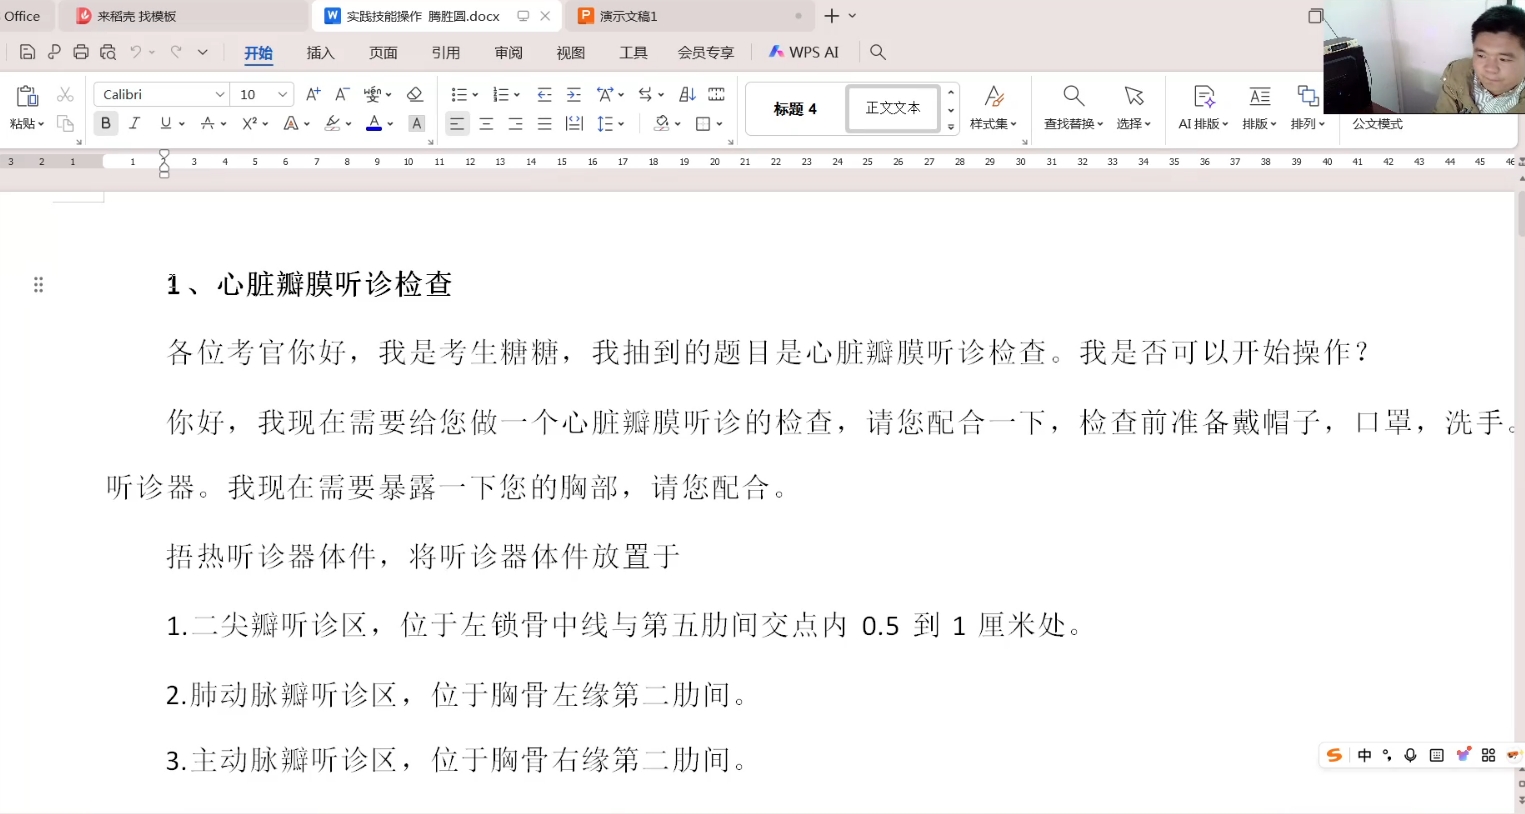Open the font color swatch
This screenshot has height=814, width=1525.
(x=372, y=123)
